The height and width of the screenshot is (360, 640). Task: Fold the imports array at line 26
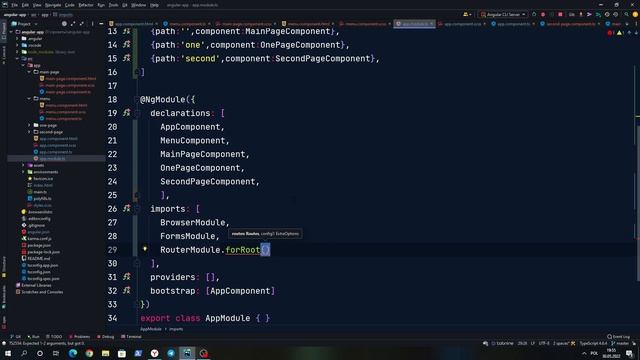[137, 209]
